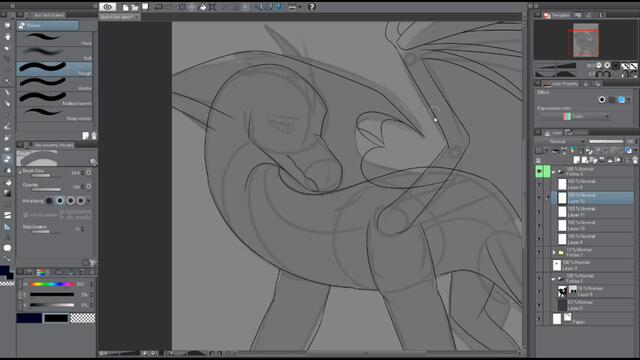The width and height of the screenshot is (640, 360).
Task: Open brush size stepper arrows
Action: (82, 173)
